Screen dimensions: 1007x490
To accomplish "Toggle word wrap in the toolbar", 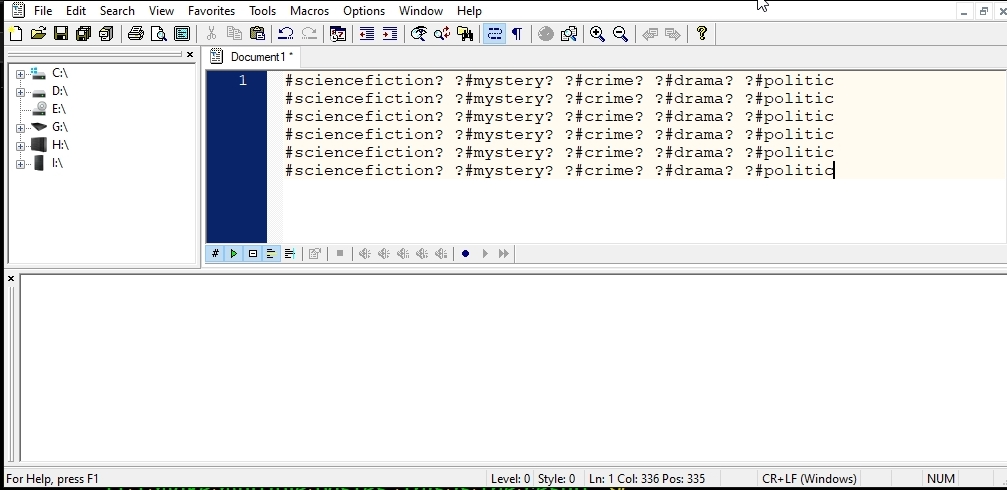I will (495, 33).
